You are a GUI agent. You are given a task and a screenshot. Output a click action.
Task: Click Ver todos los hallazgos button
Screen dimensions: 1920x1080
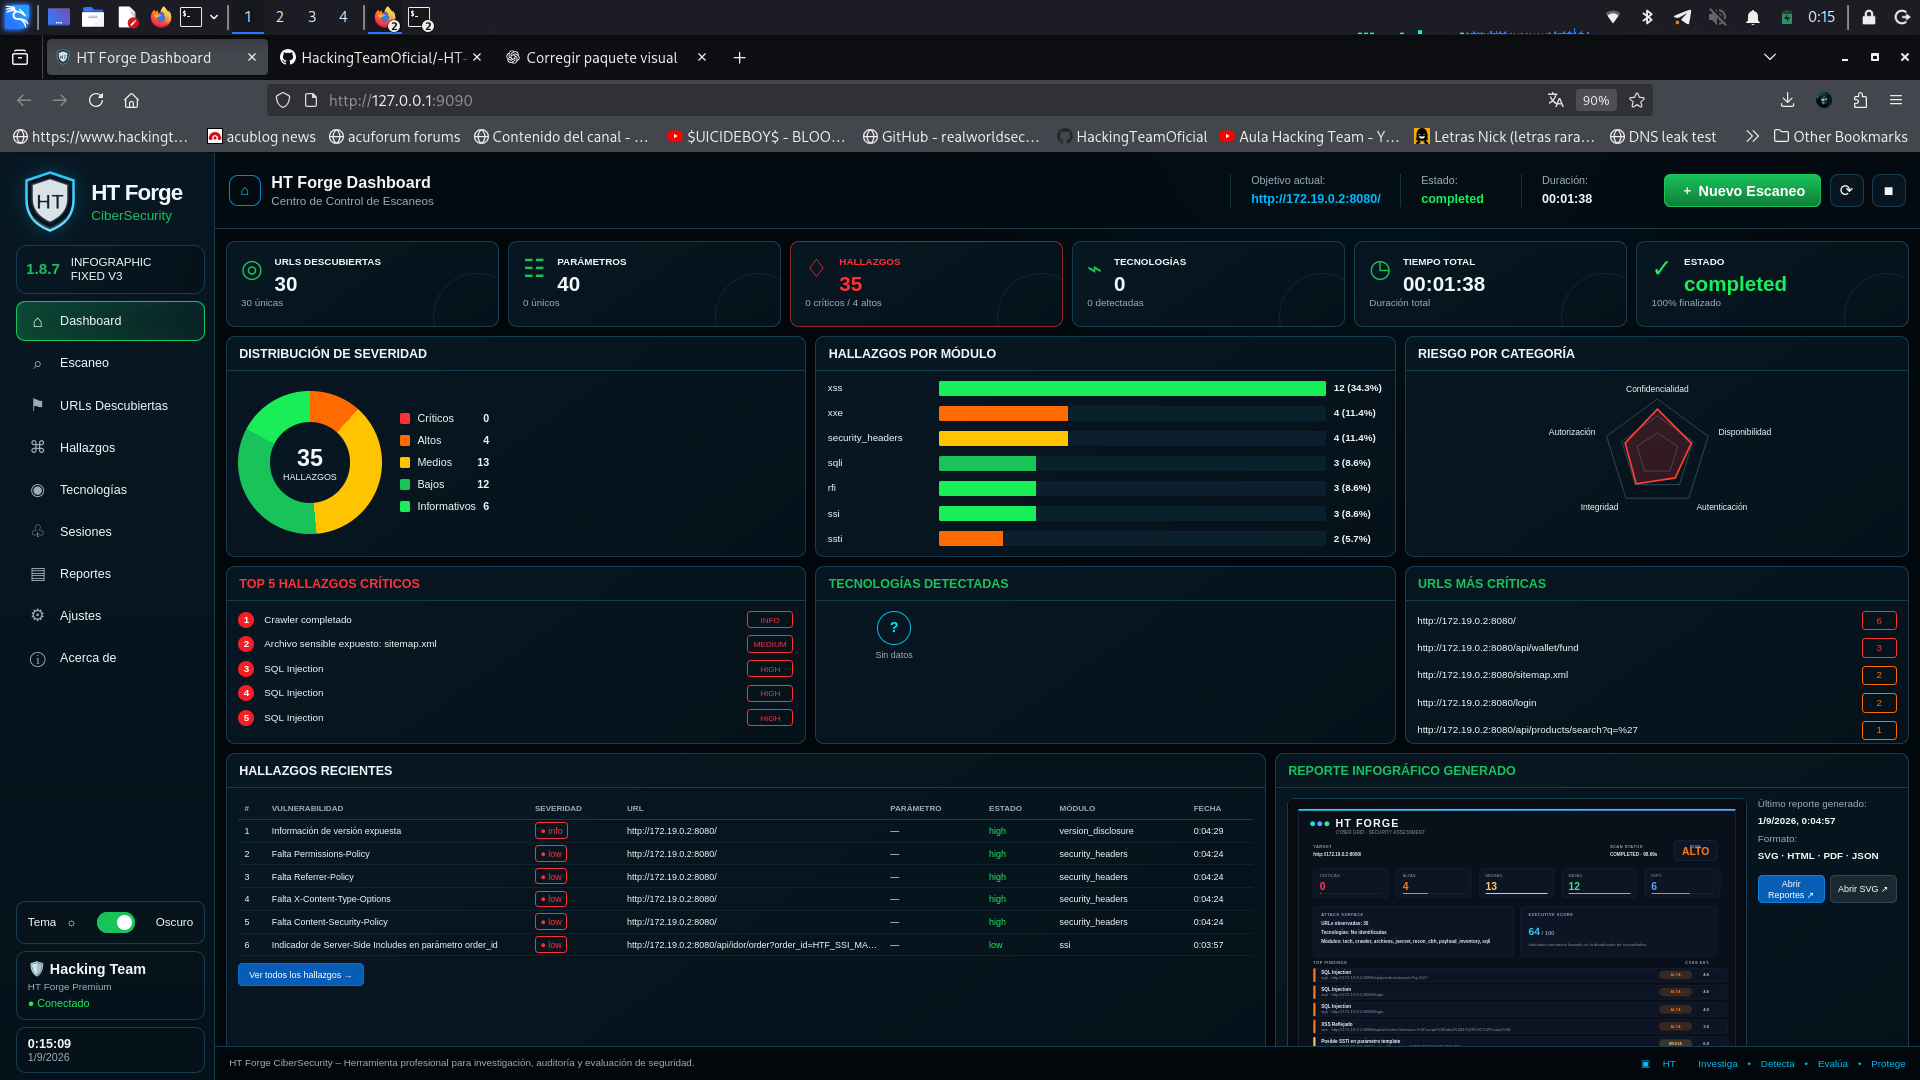(x=300, y=975)
